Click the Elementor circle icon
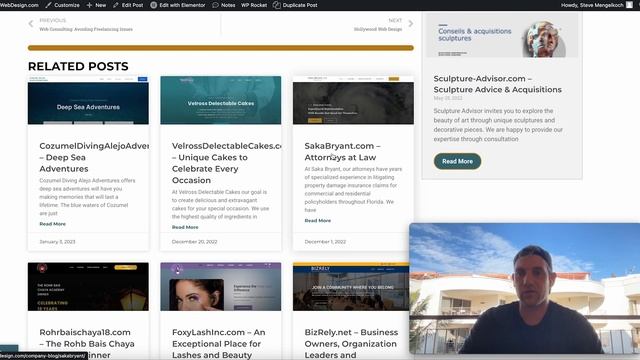 (x=153, y=5)
